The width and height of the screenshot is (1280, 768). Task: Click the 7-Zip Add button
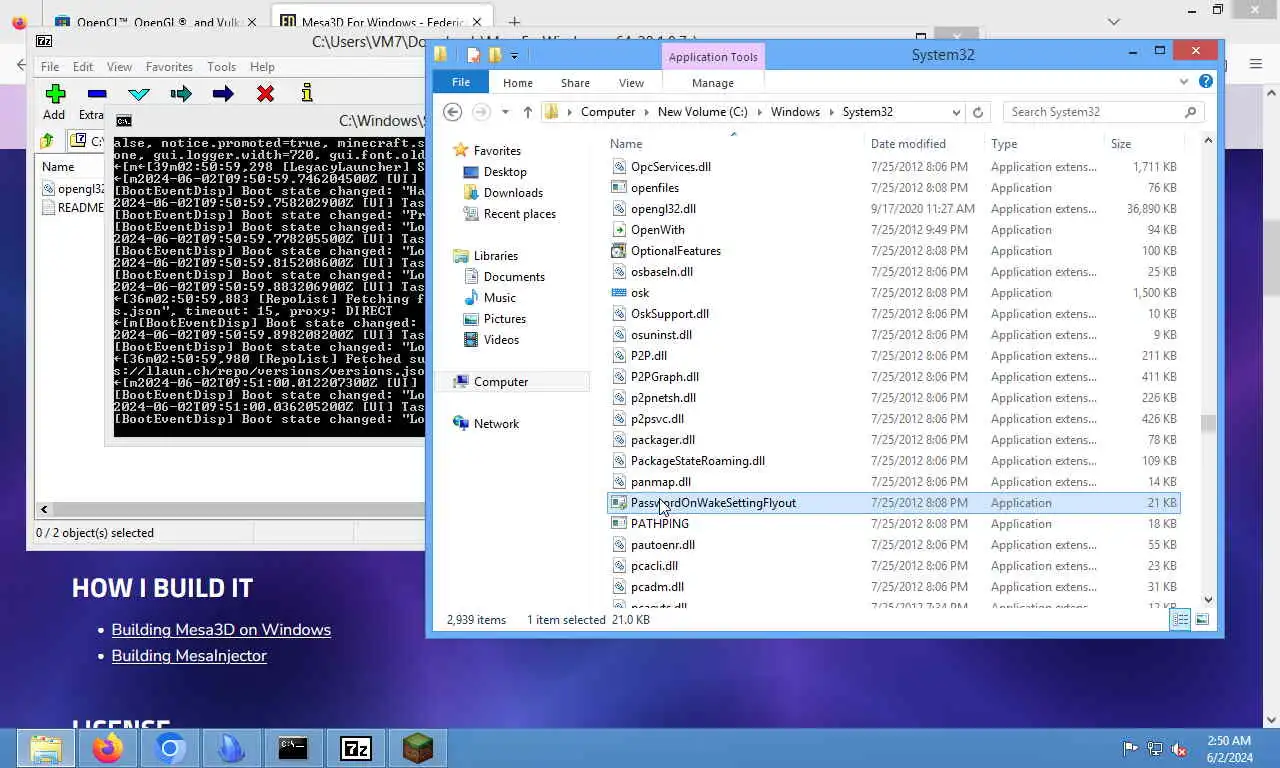pyautogui.click(x=55, y=102)
